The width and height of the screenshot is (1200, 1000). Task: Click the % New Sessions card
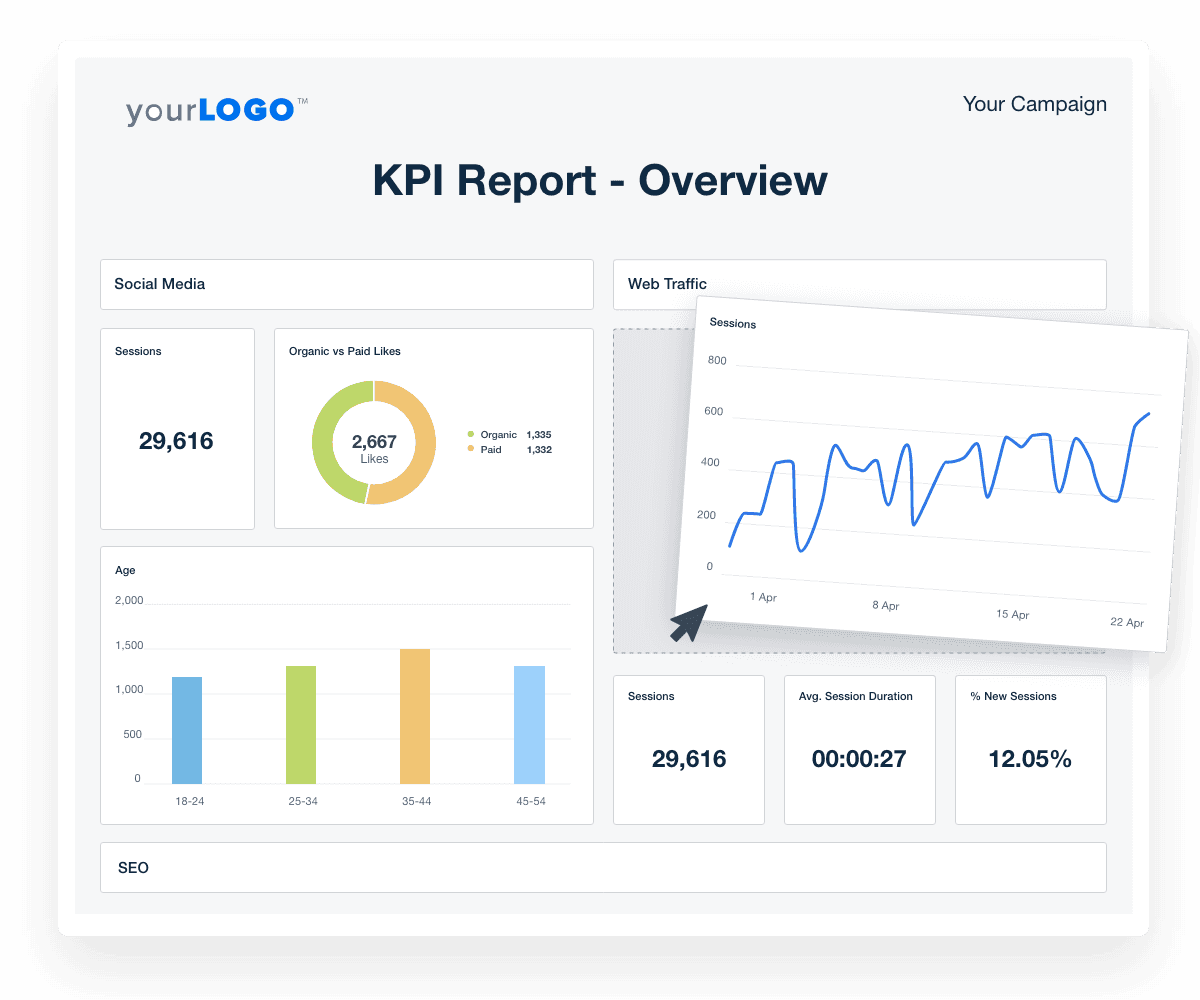click(1030, 750)
